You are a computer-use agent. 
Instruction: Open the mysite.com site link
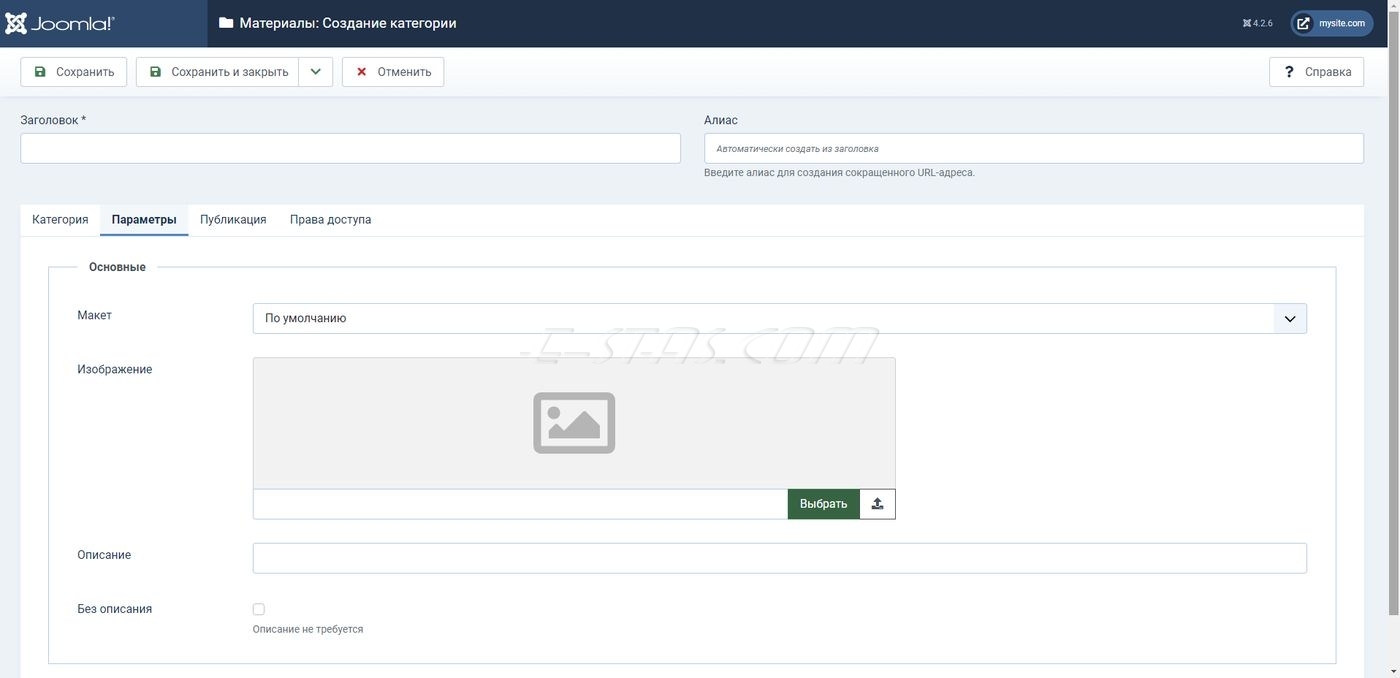coord(1332,23)
